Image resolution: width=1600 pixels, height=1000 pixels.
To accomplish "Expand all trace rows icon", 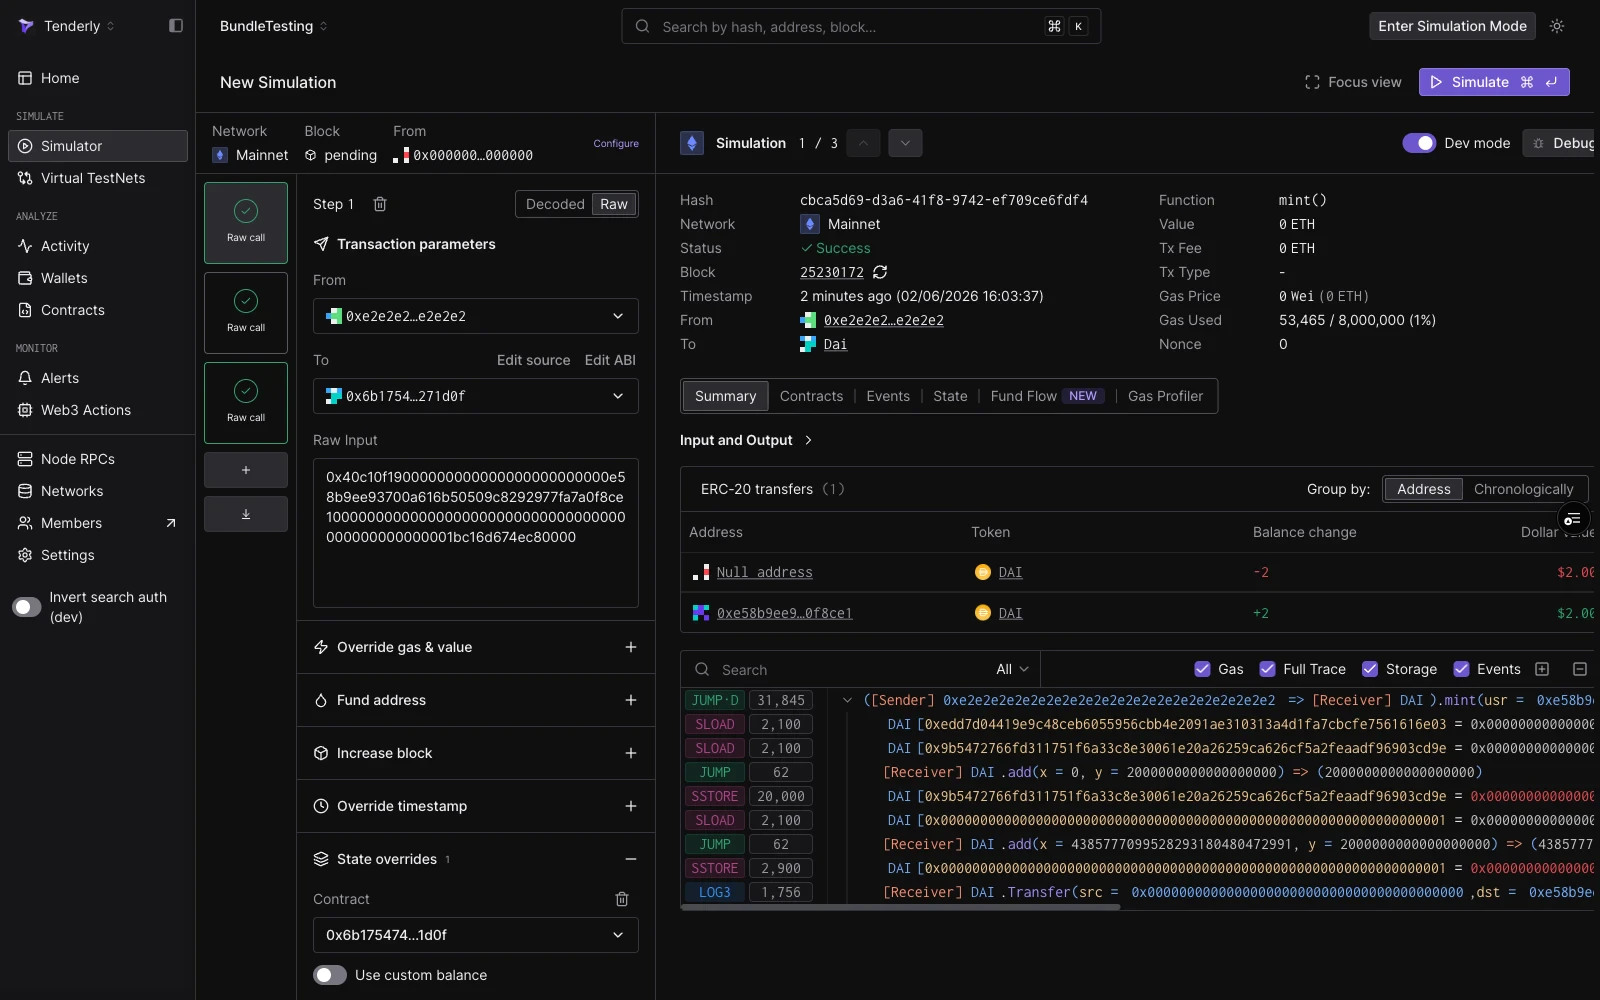I will click(1542, 669).
